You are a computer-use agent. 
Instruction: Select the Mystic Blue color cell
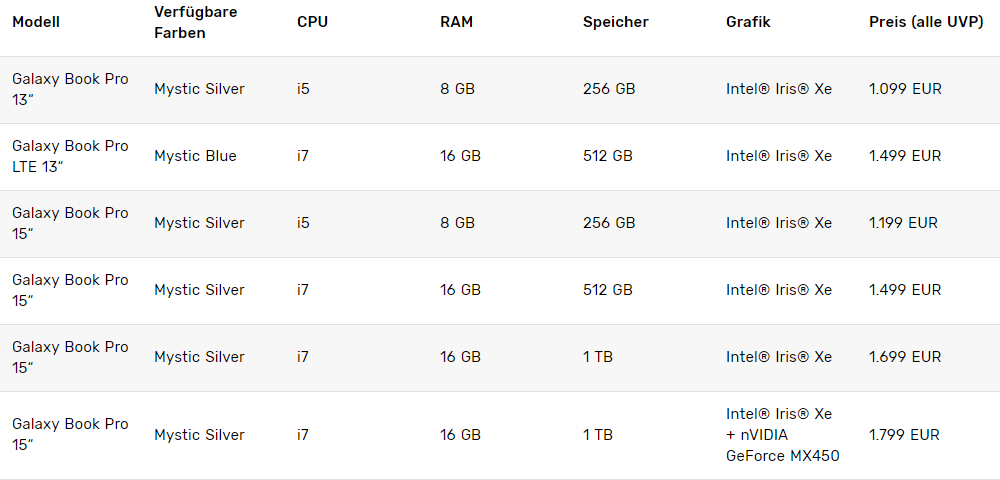[x=195, y=156]
